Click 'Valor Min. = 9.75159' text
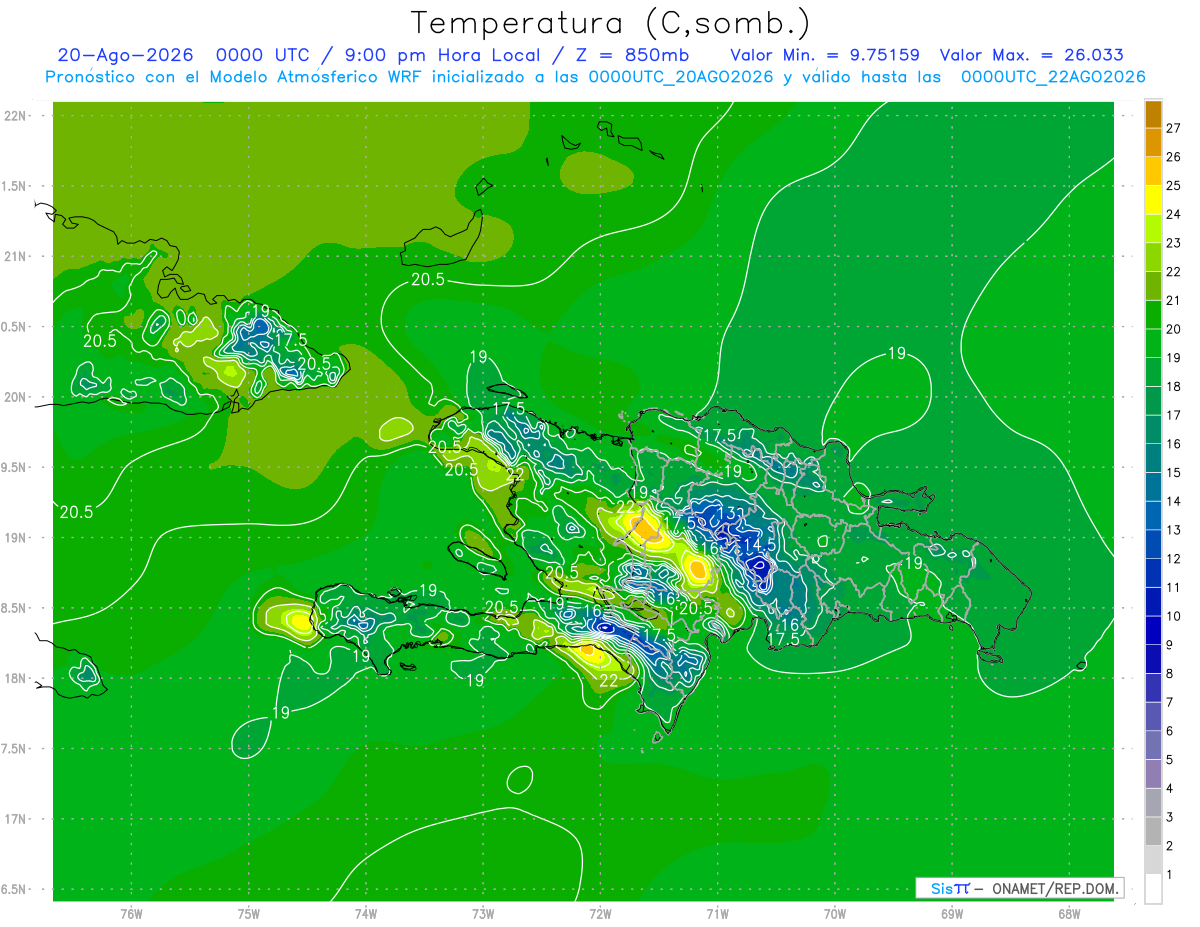 pyautogui.click(x=825, y=55)
